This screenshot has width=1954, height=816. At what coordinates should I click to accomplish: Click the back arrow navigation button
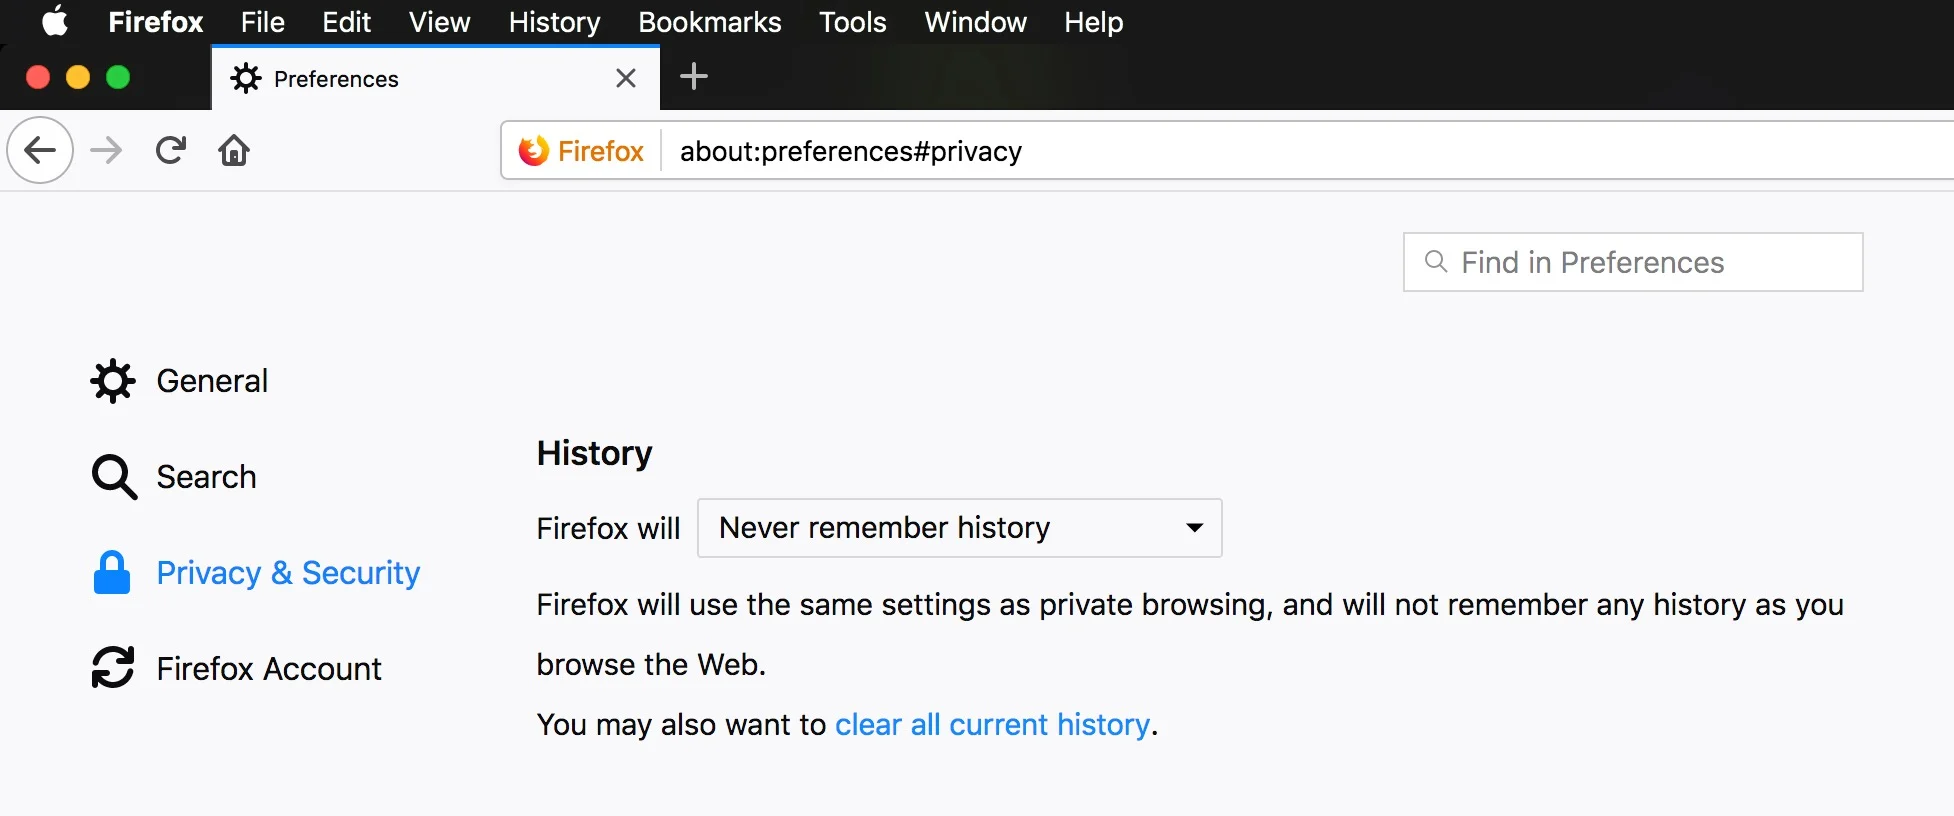click(40, 151)
